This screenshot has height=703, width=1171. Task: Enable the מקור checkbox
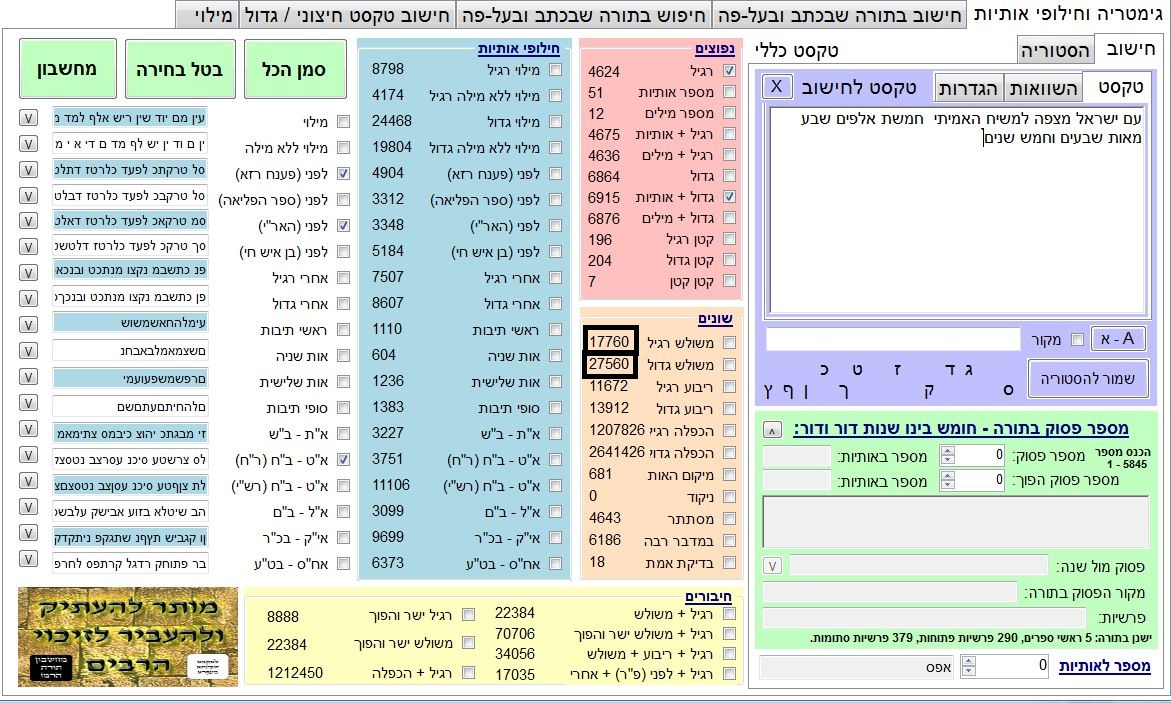(x=1077, y=340)
